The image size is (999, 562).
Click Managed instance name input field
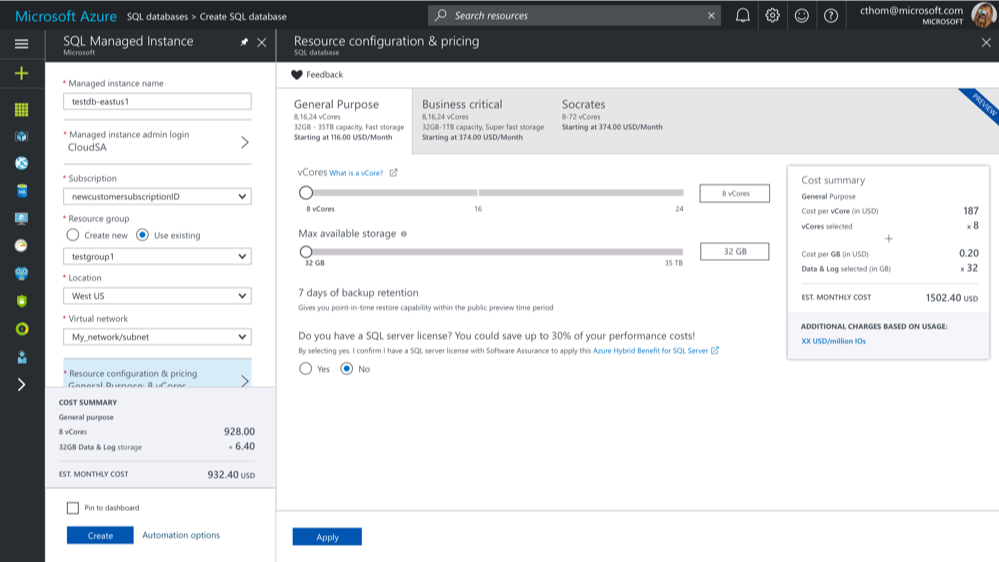pos(157,101)
